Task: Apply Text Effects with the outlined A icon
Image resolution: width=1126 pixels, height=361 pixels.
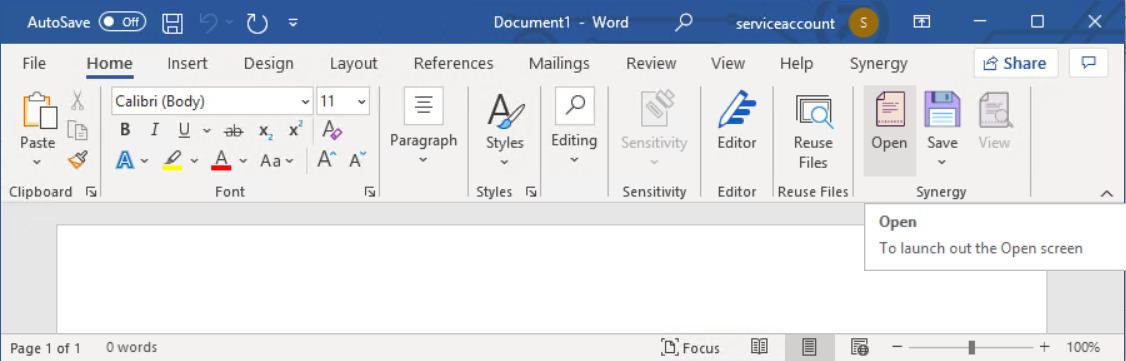Action: click(x=125, y=161)
